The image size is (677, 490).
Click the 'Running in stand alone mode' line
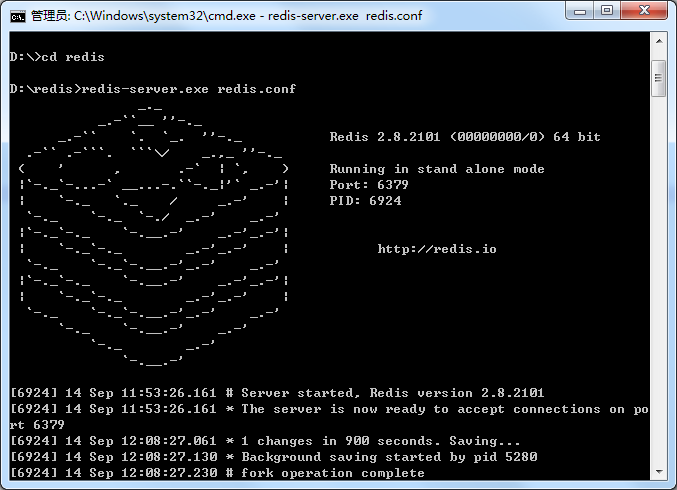(x=437, y=169)
